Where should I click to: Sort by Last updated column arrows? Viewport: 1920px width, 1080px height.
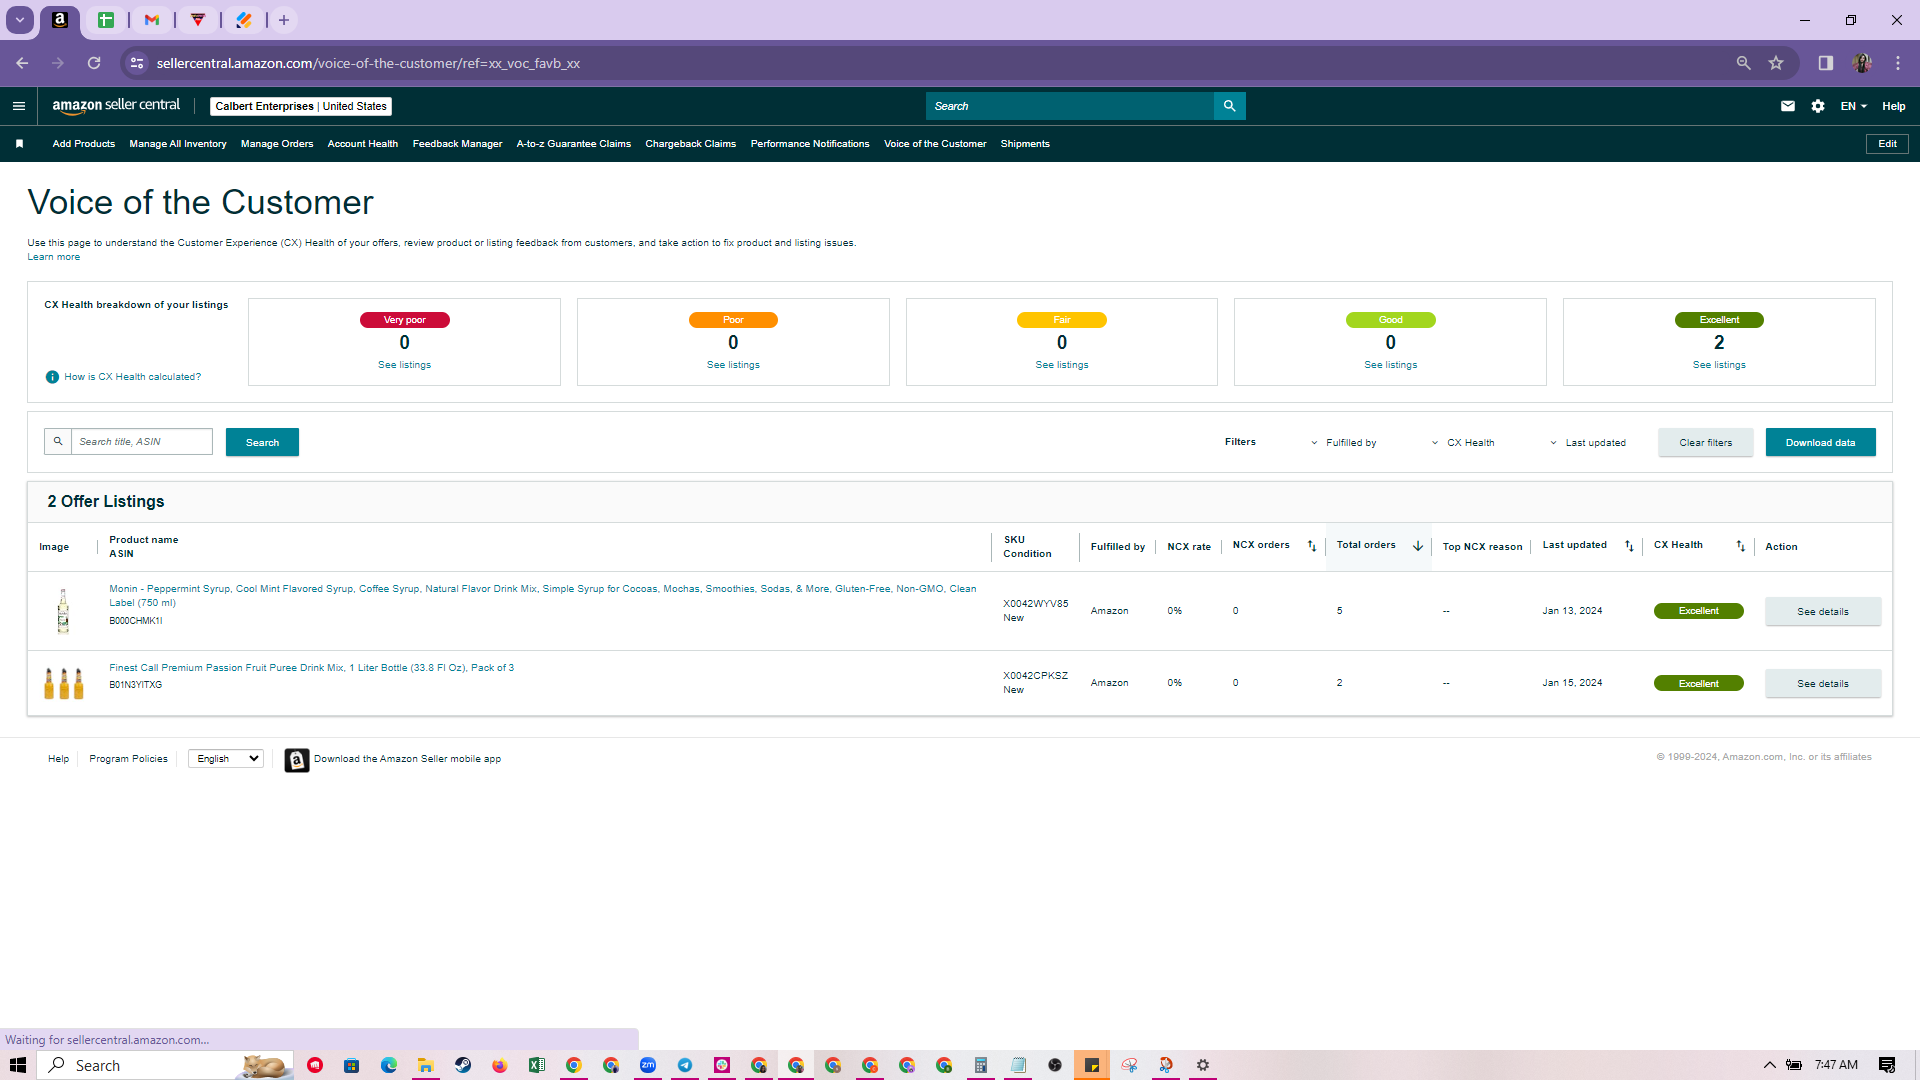coord(1629,546)
